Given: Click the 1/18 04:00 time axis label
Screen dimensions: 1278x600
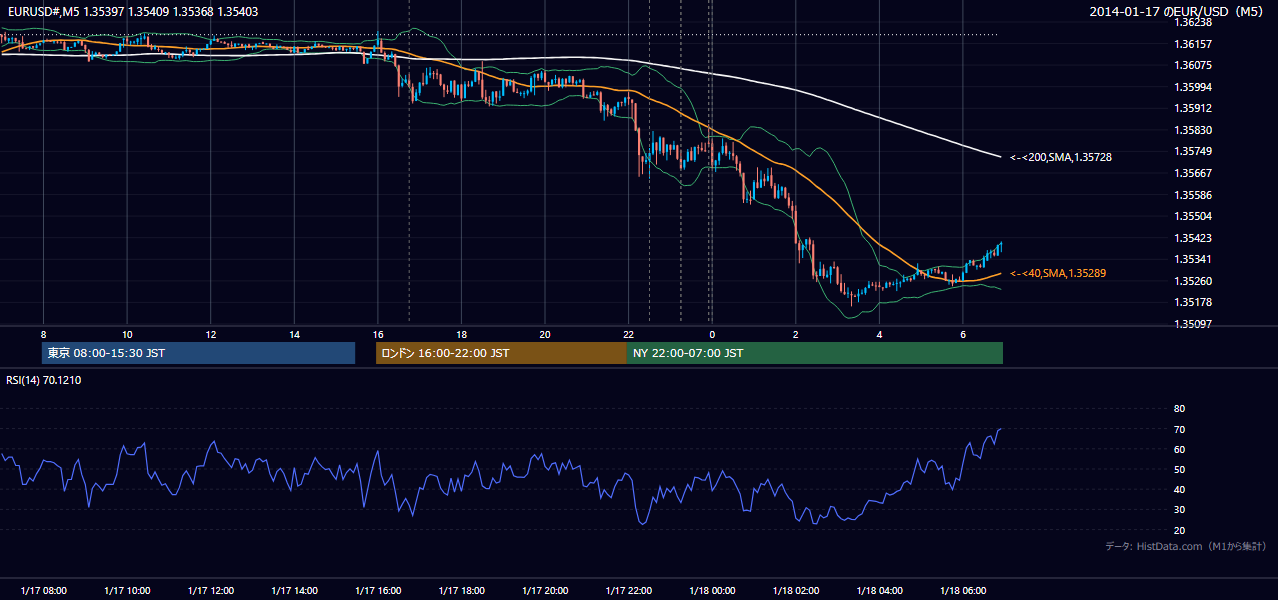Looking at the screenshot, I should (879, 591).
